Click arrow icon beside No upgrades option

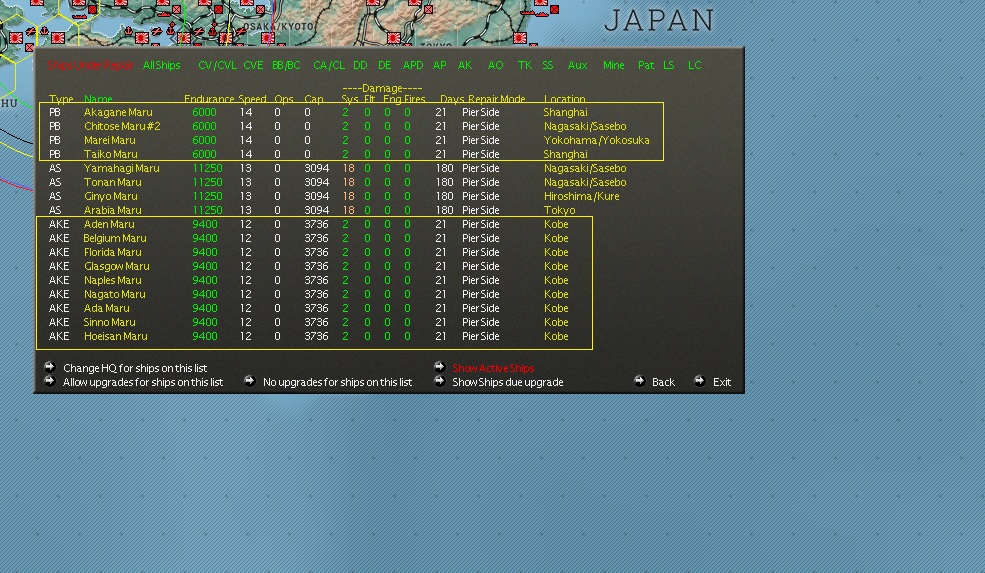[x=249, y=381]
